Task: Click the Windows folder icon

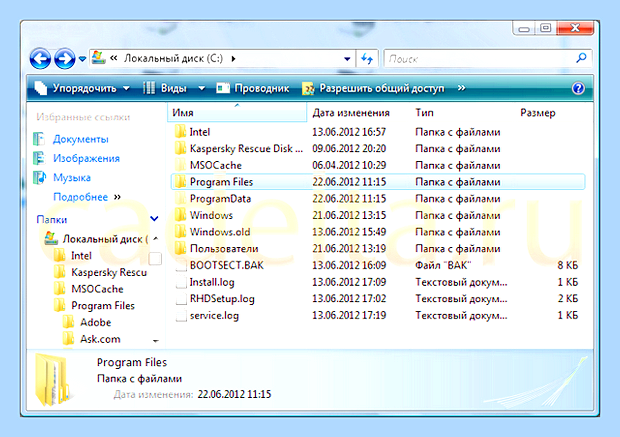Action: tap(180, 215)
